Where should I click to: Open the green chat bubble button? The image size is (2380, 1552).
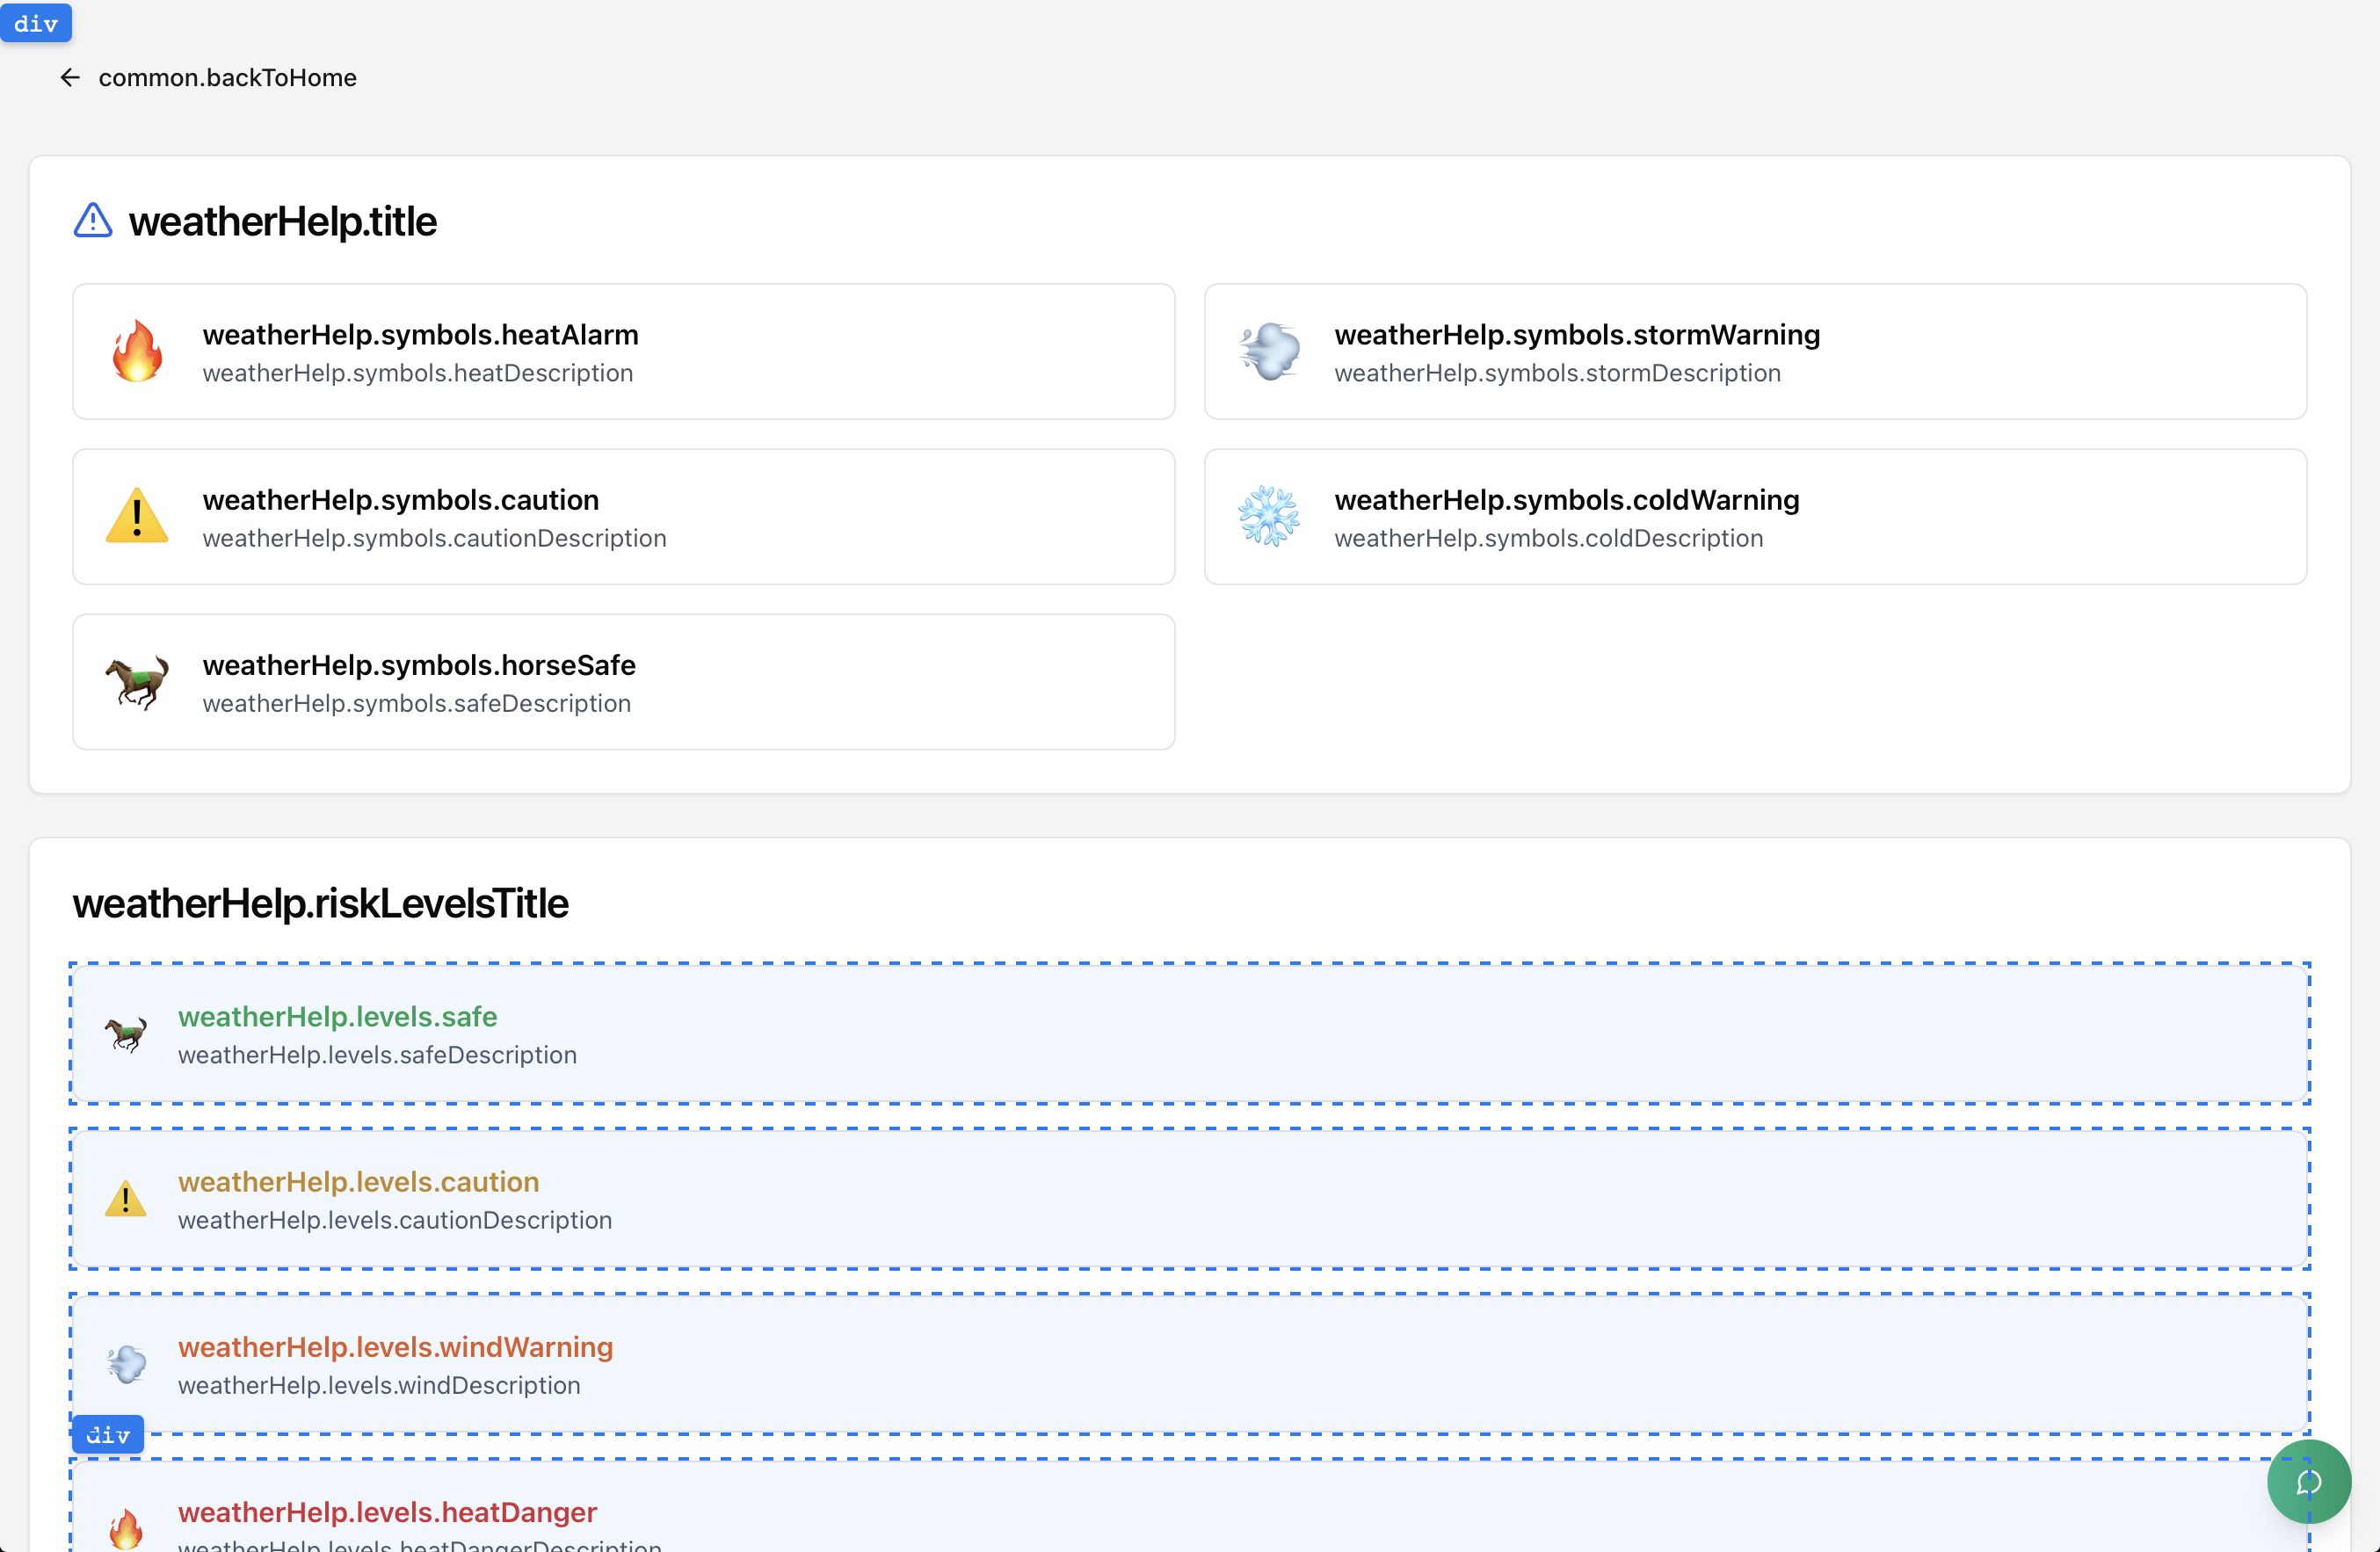coord(2308,1481)
